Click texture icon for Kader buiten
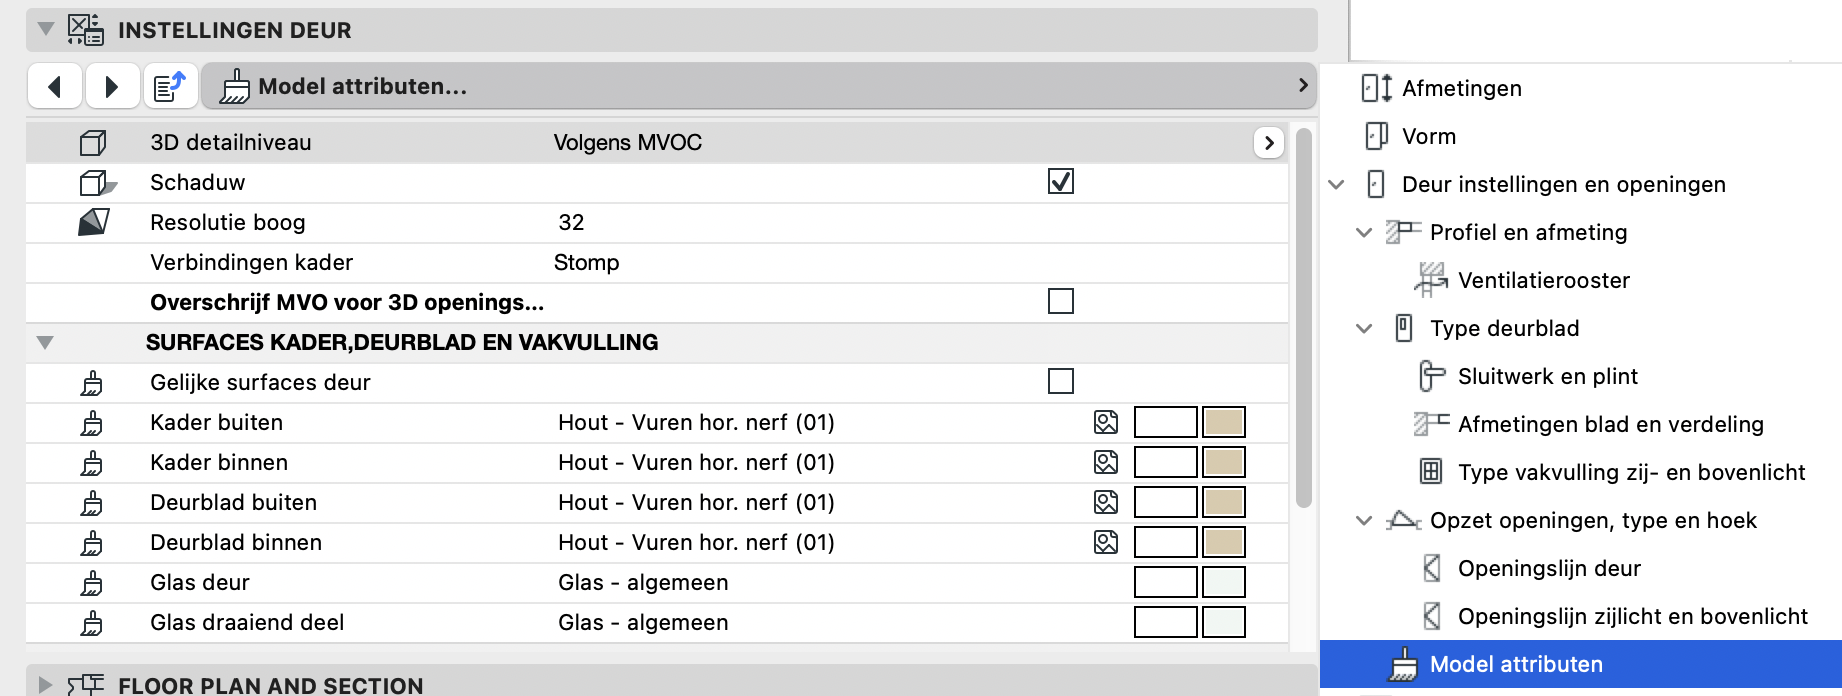 pos(1106,422)
